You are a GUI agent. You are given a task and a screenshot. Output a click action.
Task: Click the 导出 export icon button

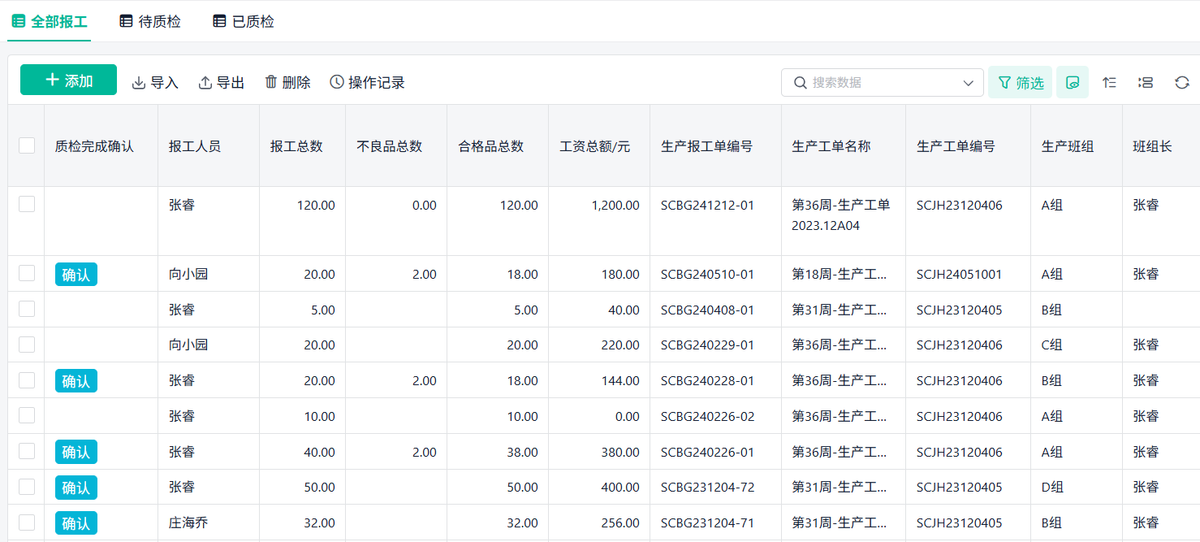pyautogui.click(x=221, y=82)
